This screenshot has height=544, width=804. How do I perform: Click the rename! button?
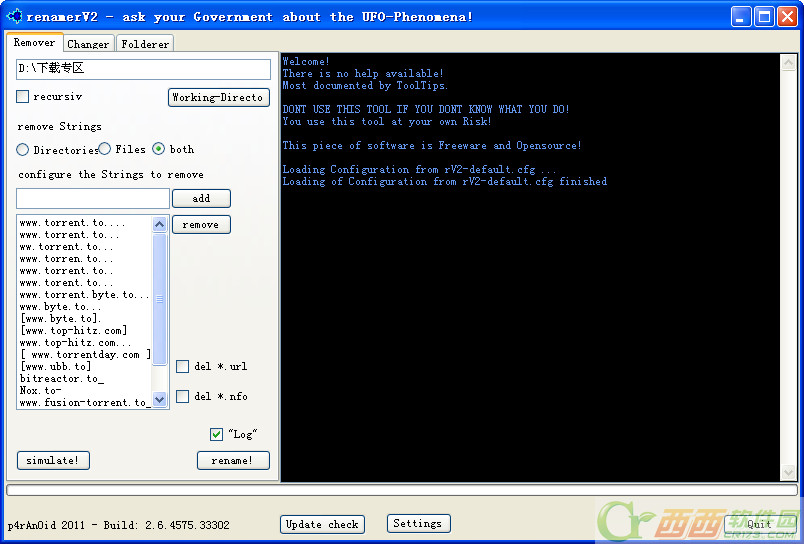click(233, 460)
